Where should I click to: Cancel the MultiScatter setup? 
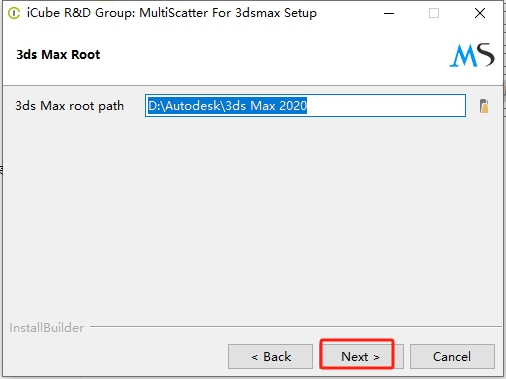(452, 356)
